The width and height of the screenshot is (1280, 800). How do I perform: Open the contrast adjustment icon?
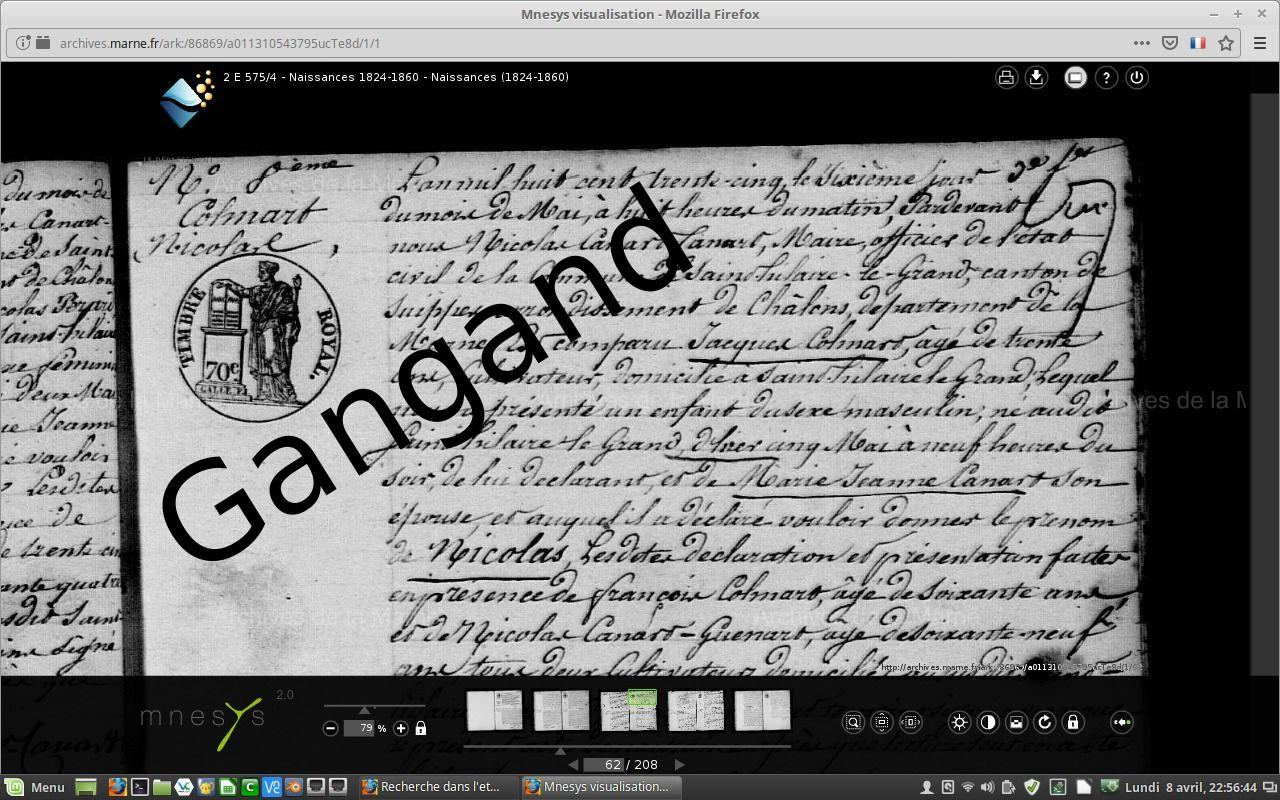(x=988, y=722)
